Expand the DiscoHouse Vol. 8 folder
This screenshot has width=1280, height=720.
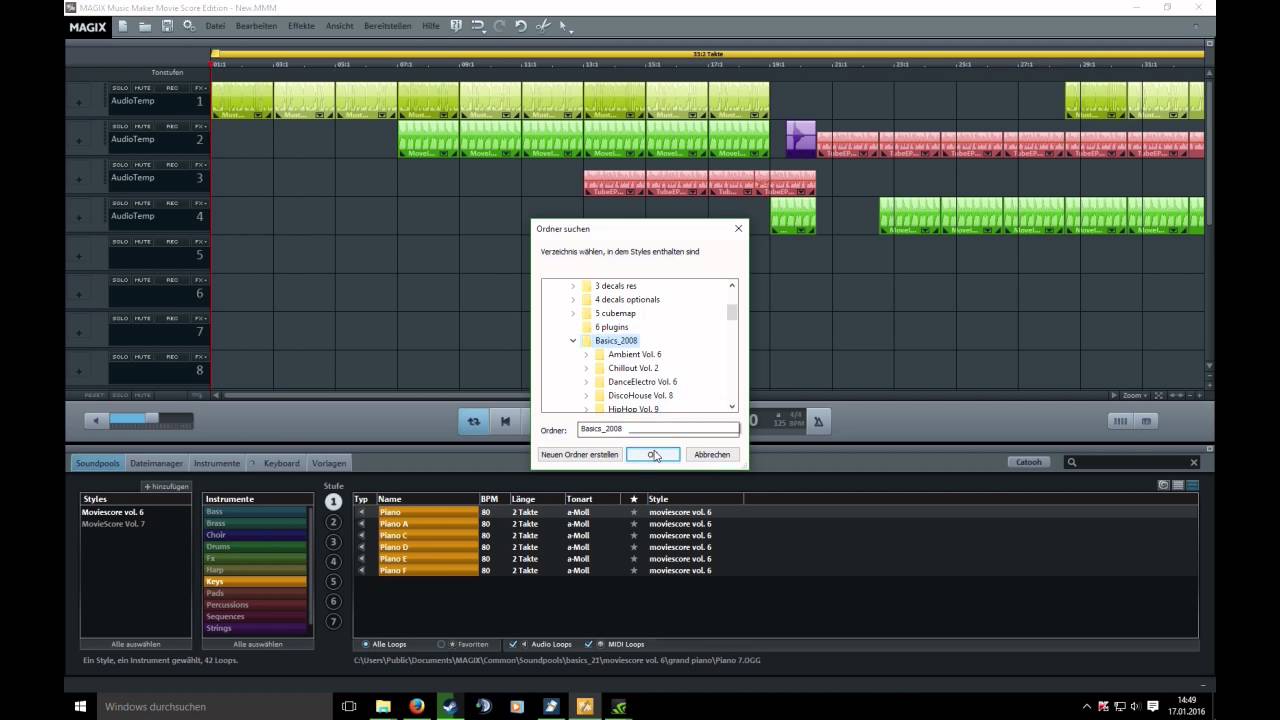(x=586, y=396)
